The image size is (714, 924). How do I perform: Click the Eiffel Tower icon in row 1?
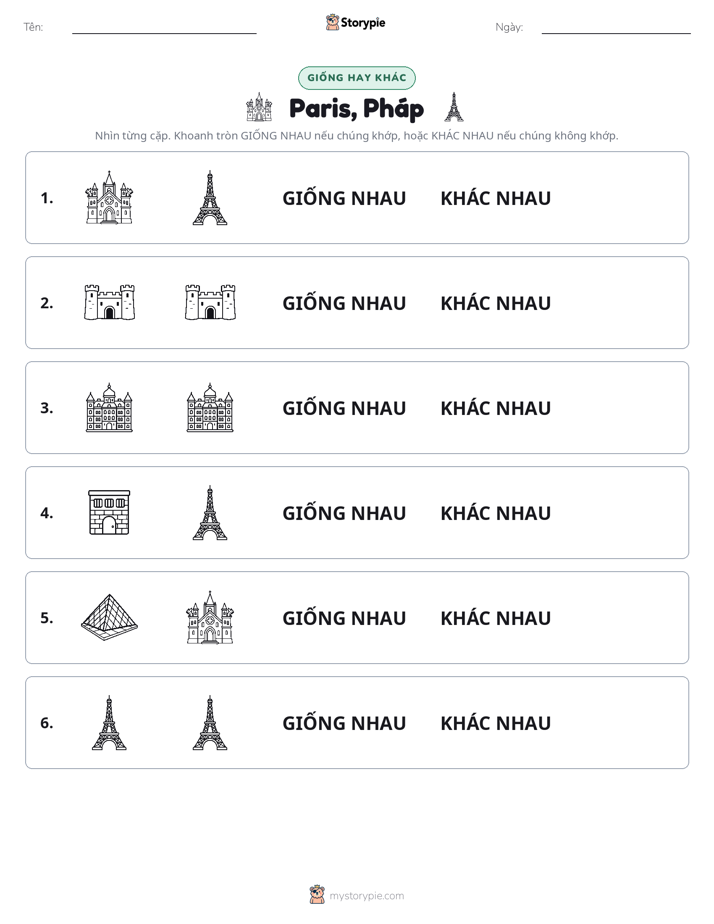pyautogui.click(x=210, y=197)
